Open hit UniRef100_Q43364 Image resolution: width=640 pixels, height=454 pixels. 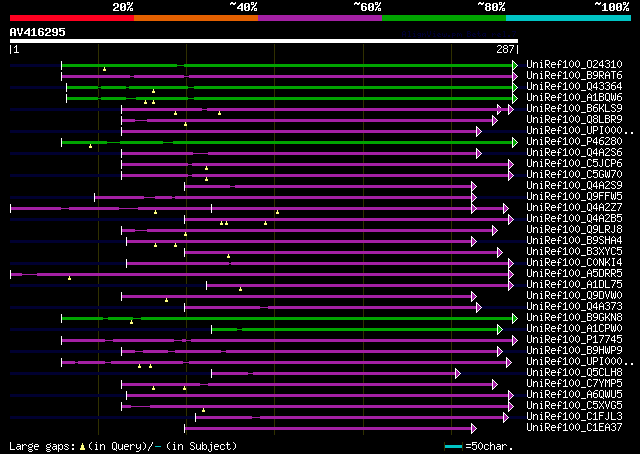[x=574, y=87]
